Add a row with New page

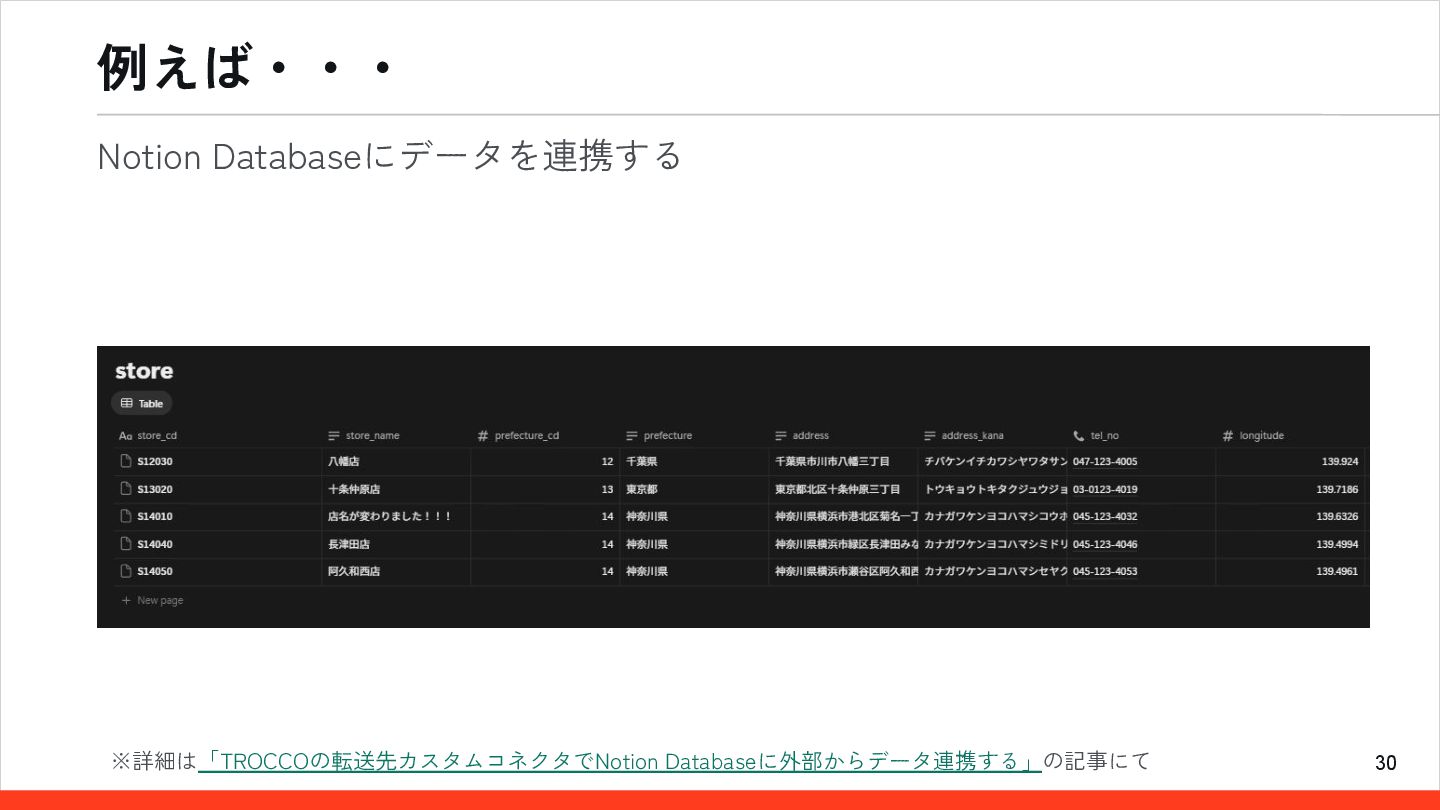[152, 600]
